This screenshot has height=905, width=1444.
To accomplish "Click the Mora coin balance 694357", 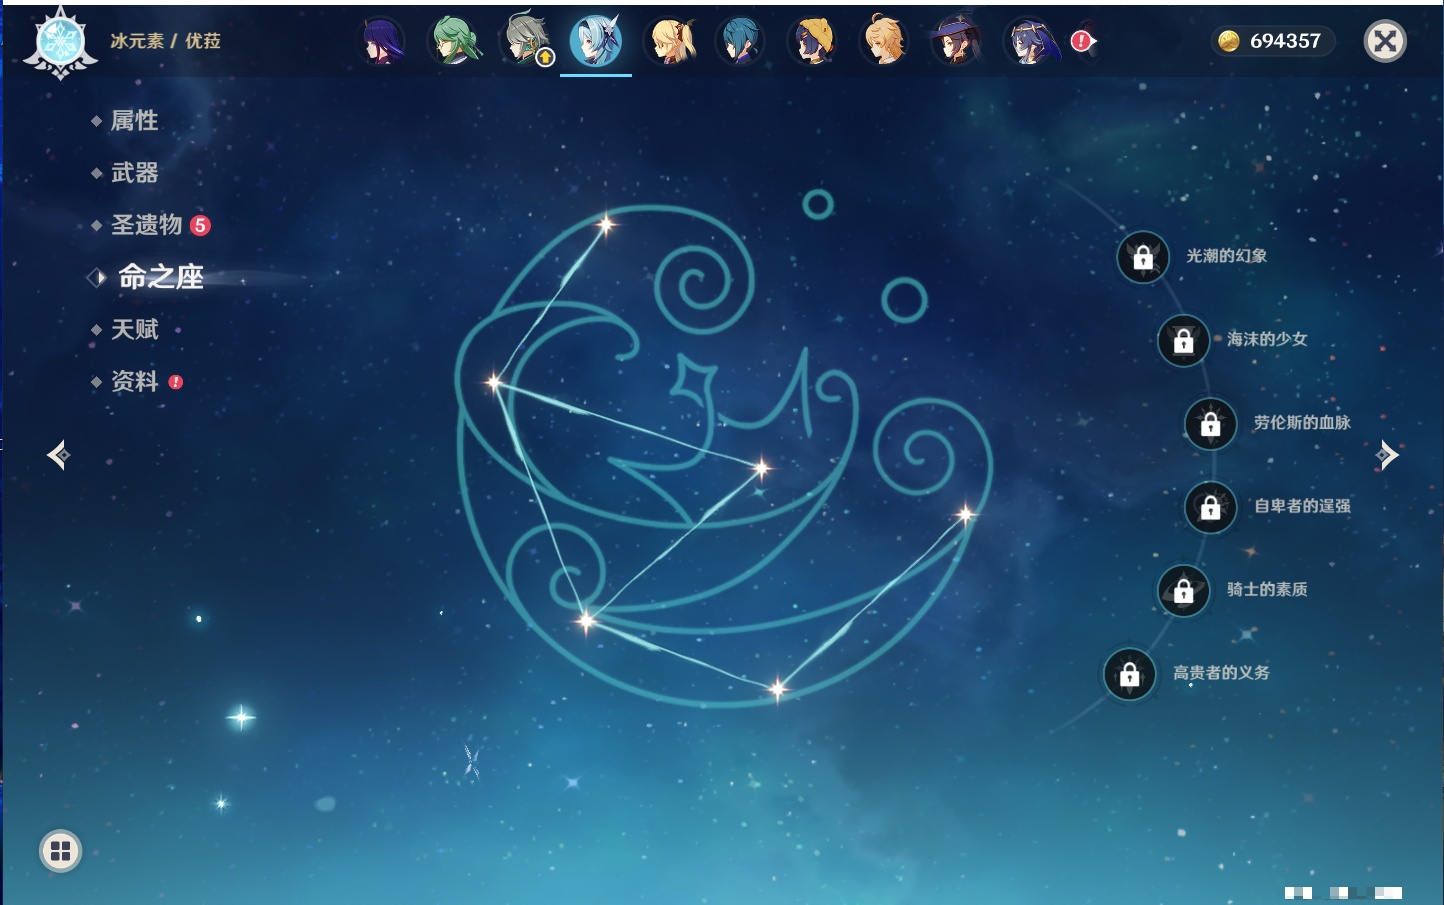I will 1272,41.
